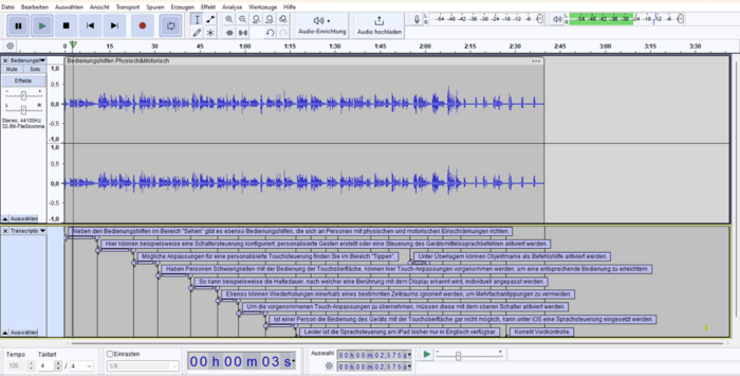Adjust the playback speed slider
740x376 pixels.
(469, 356)
